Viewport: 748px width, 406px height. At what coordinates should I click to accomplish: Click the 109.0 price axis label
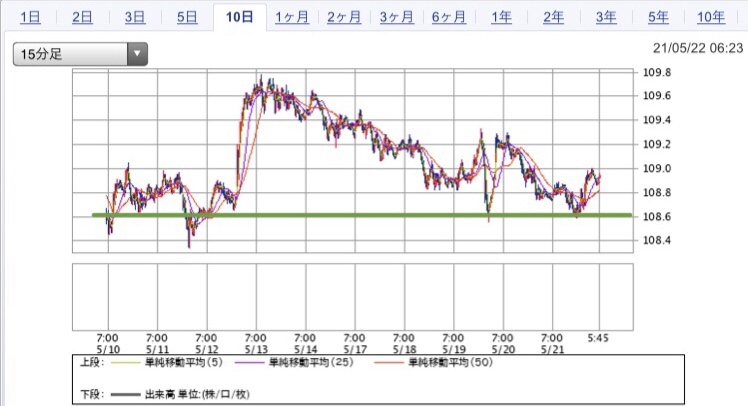(x=657, y=168)
